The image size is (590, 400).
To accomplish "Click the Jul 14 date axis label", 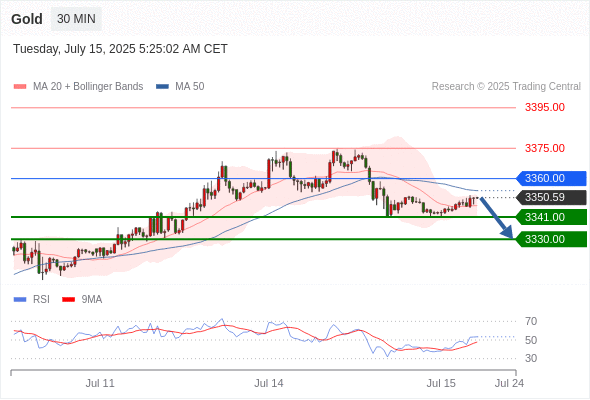I will pyautogui.click(x=269, y=383).
